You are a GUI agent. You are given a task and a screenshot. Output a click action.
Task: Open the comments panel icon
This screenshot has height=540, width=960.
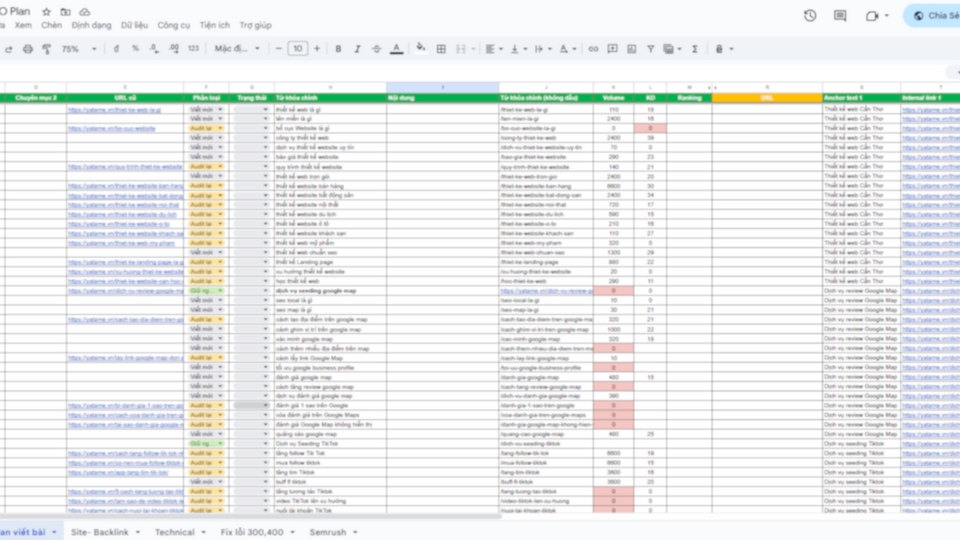840,15
